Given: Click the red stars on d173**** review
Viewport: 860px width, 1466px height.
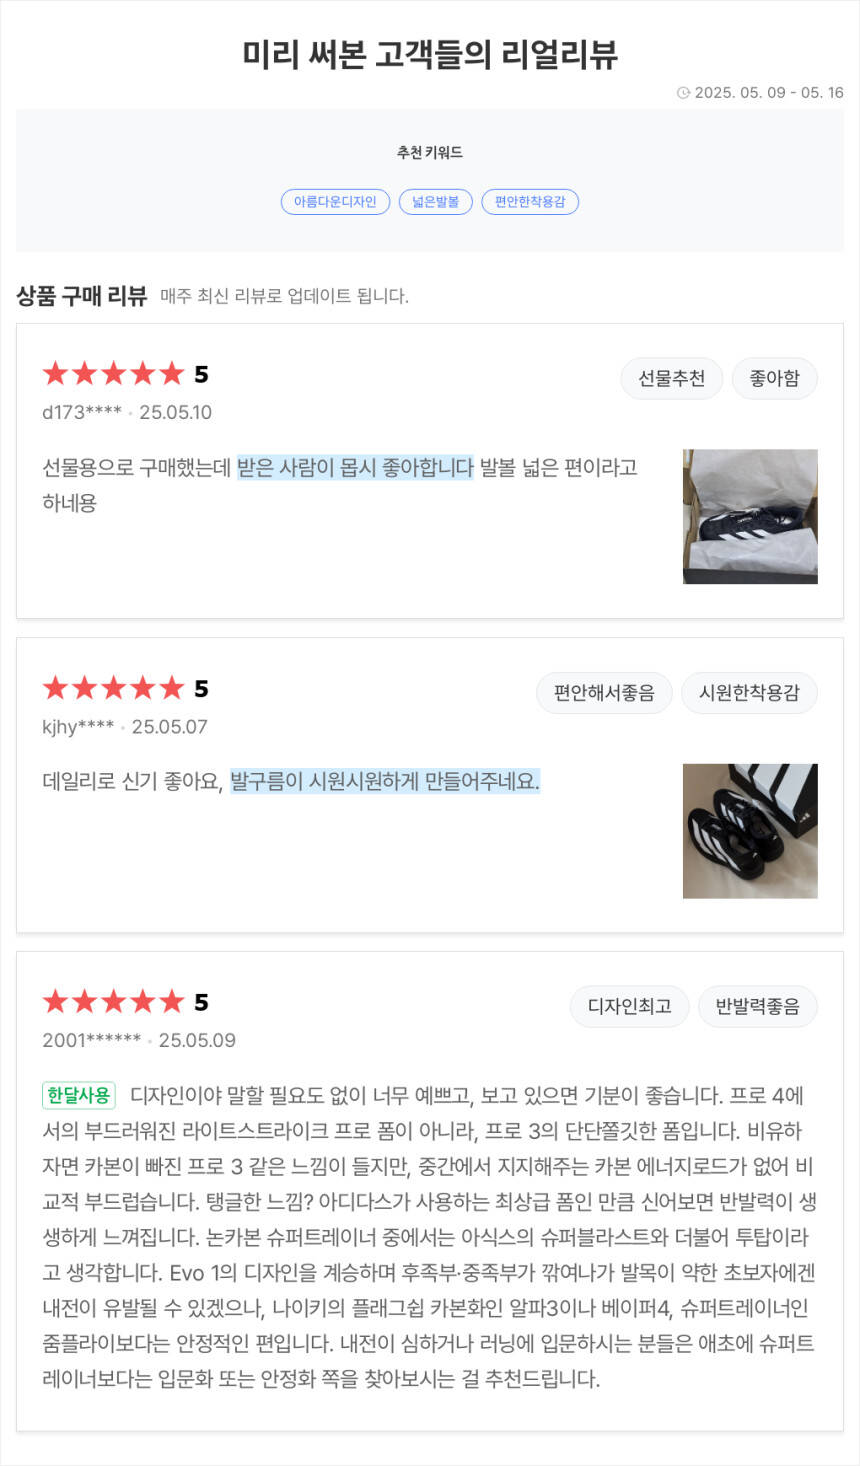Looking at the screenshot, I should (114, 374).
